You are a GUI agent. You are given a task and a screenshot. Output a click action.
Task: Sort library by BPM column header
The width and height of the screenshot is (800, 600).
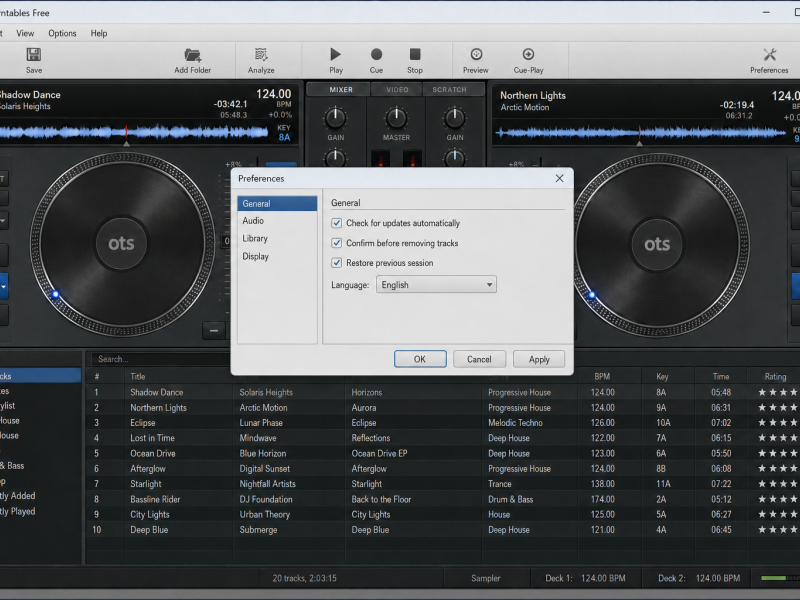point(602,377)
